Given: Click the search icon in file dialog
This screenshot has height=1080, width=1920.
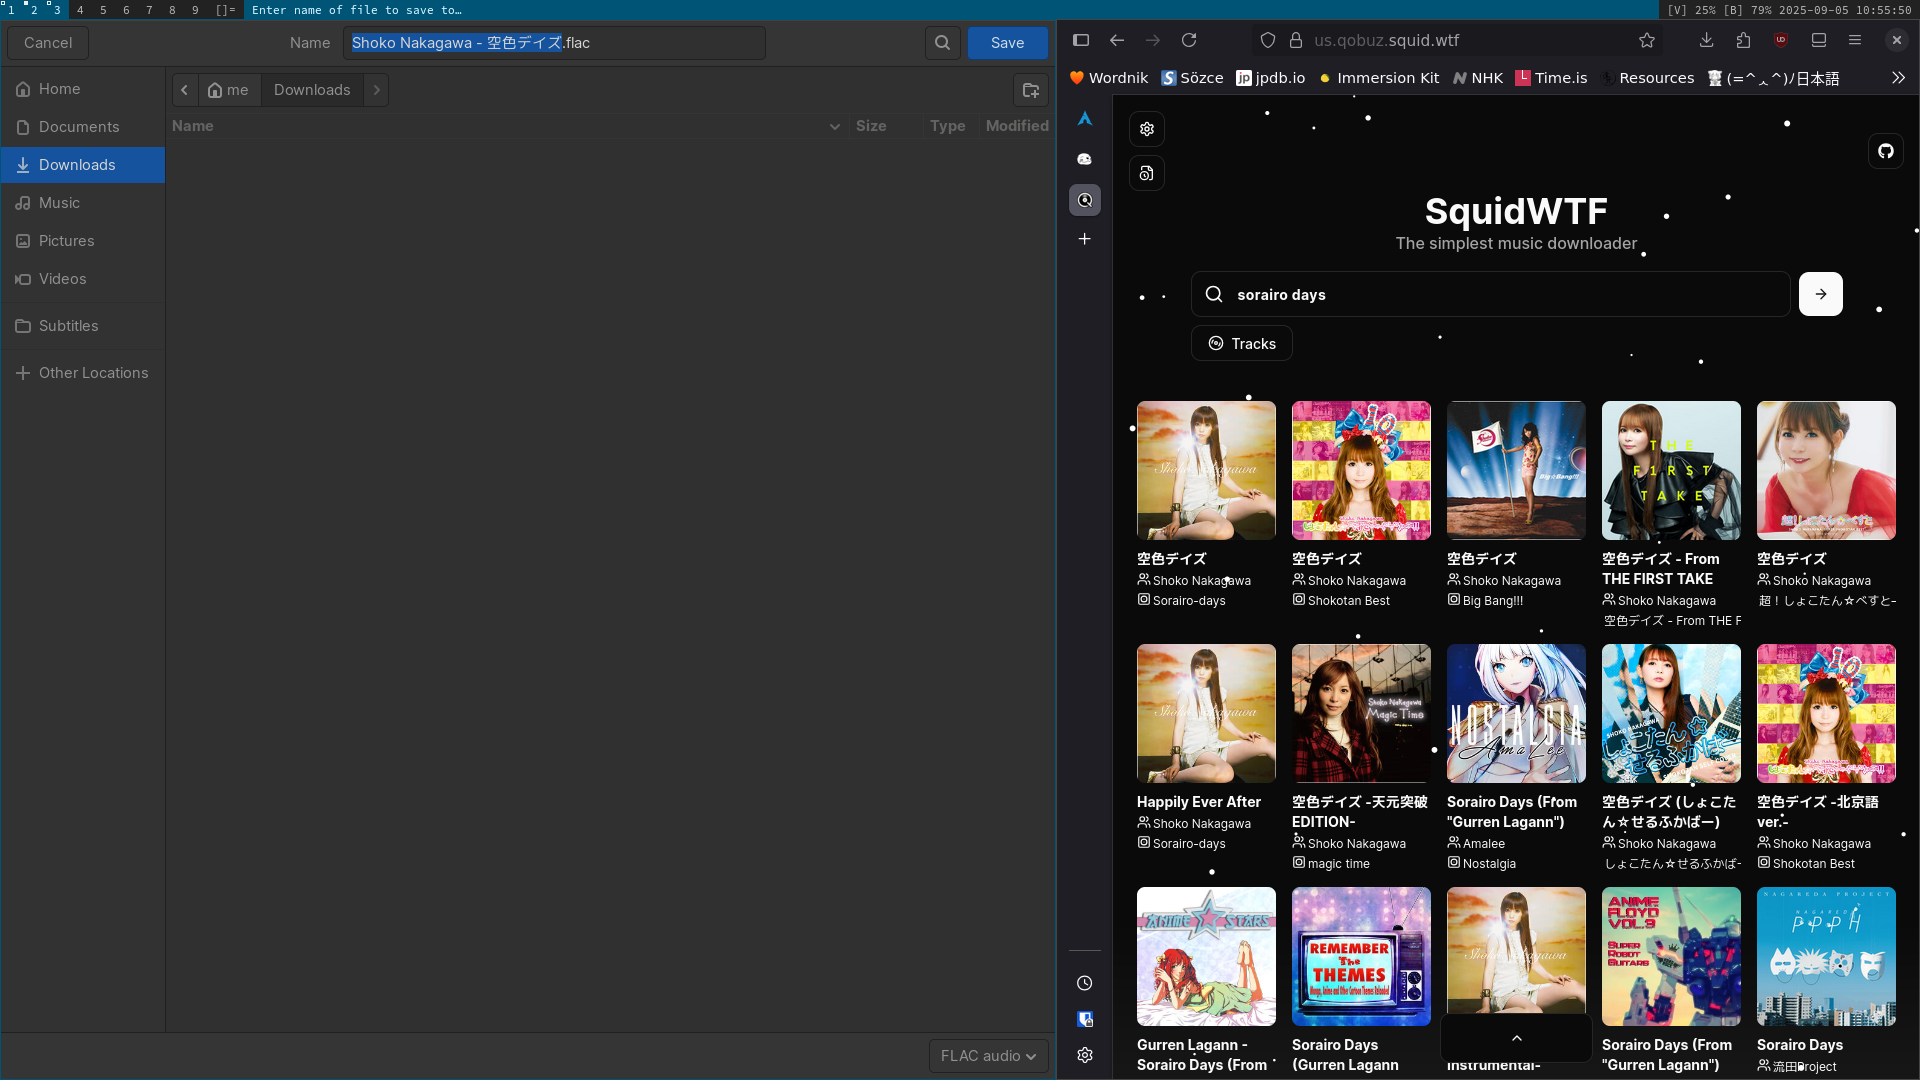Looking at the screenshot, I should (942, 43).
